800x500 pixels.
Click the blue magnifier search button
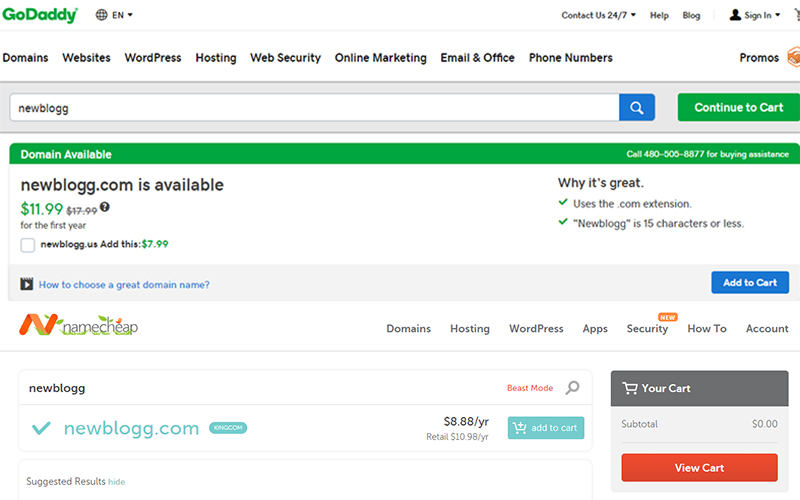coord(637,108)
